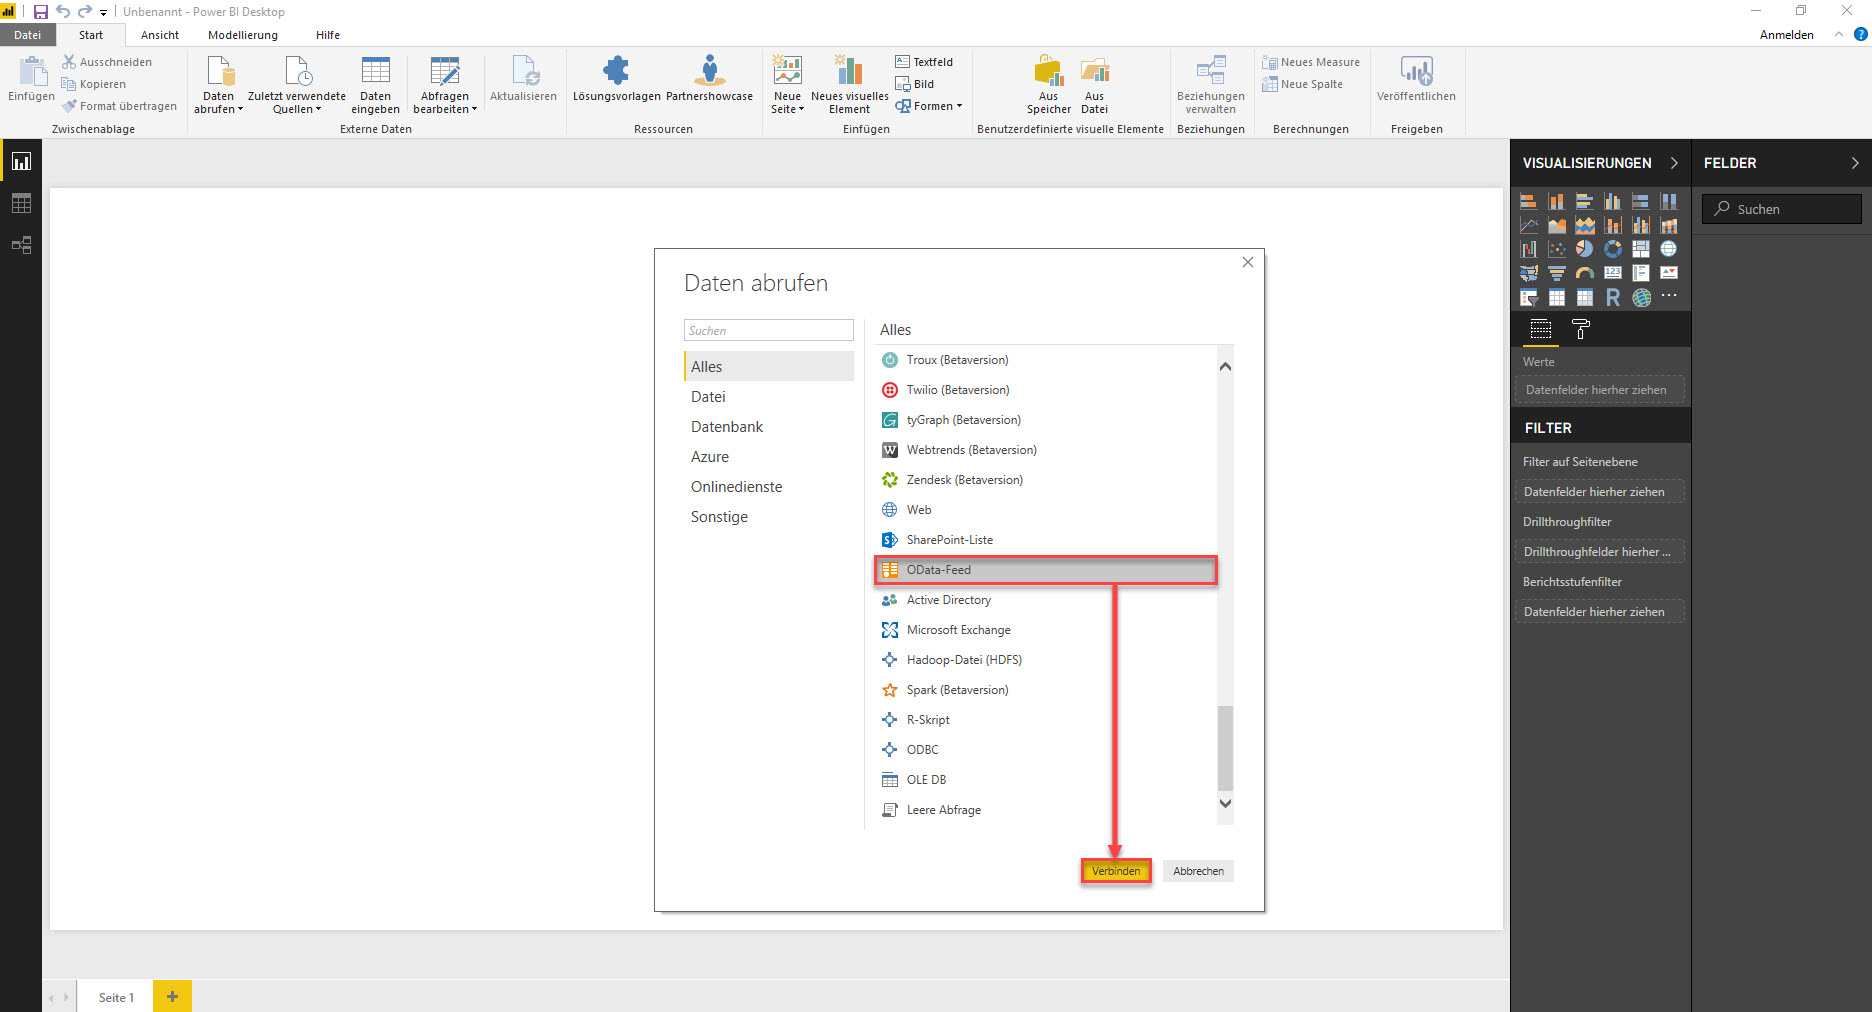
Task: Select the pie chart visualization icon
Action: point(1584,249)
